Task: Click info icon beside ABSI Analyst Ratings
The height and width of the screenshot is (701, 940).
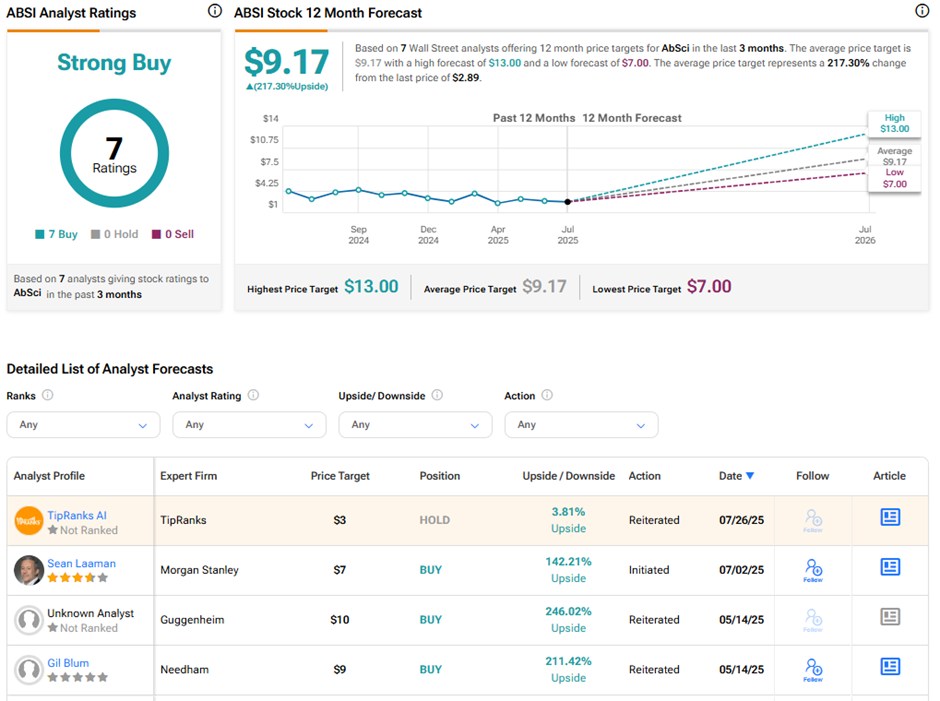Action: (214, 11)
